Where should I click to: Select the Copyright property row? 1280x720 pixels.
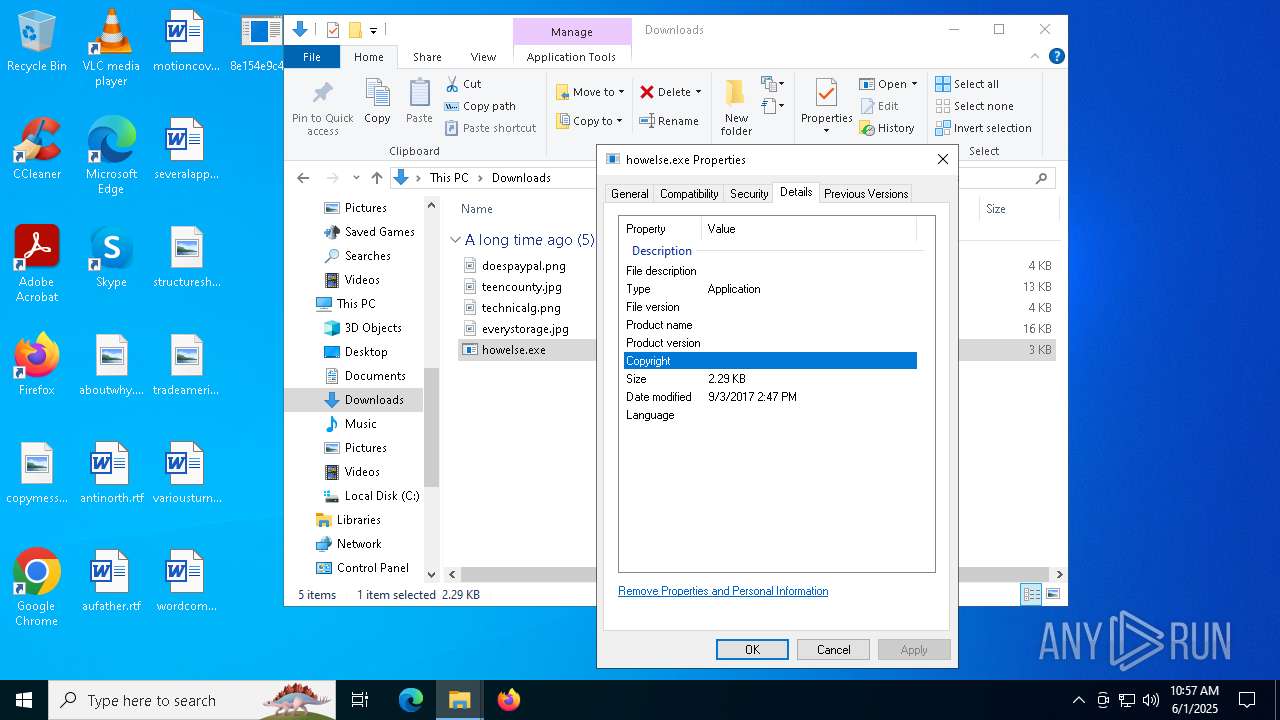(770, 361)
